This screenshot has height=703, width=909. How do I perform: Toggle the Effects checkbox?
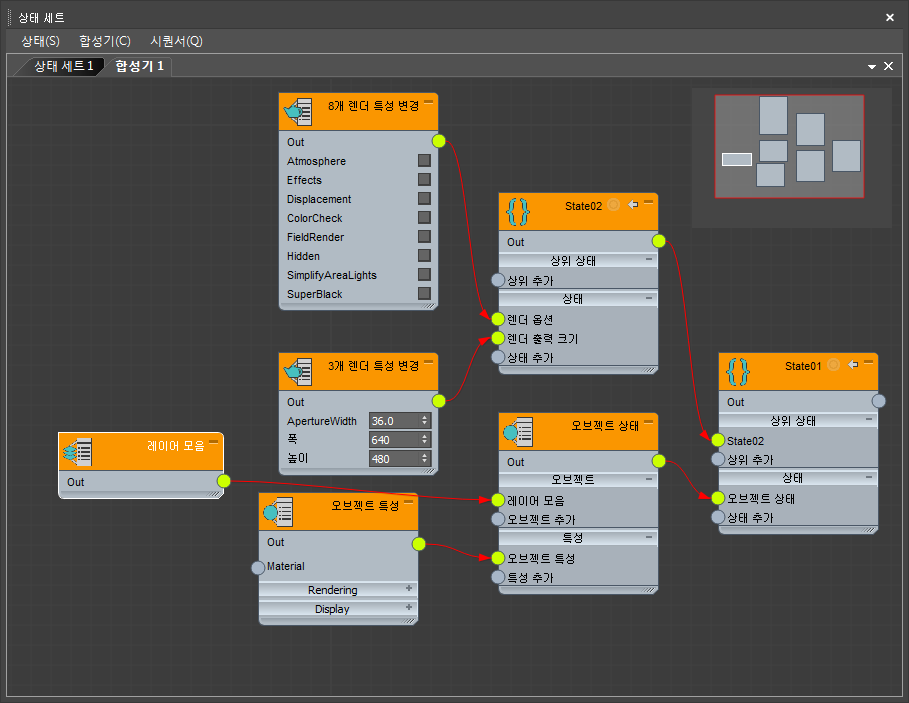(x=424, y=180)
